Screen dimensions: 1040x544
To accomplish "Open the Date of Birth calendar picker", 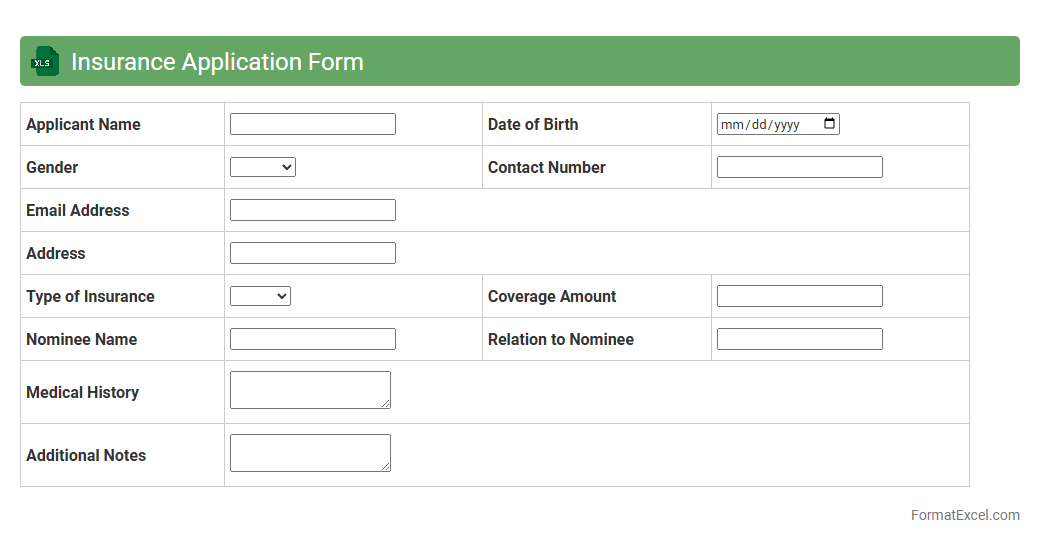I will point(829,124).
